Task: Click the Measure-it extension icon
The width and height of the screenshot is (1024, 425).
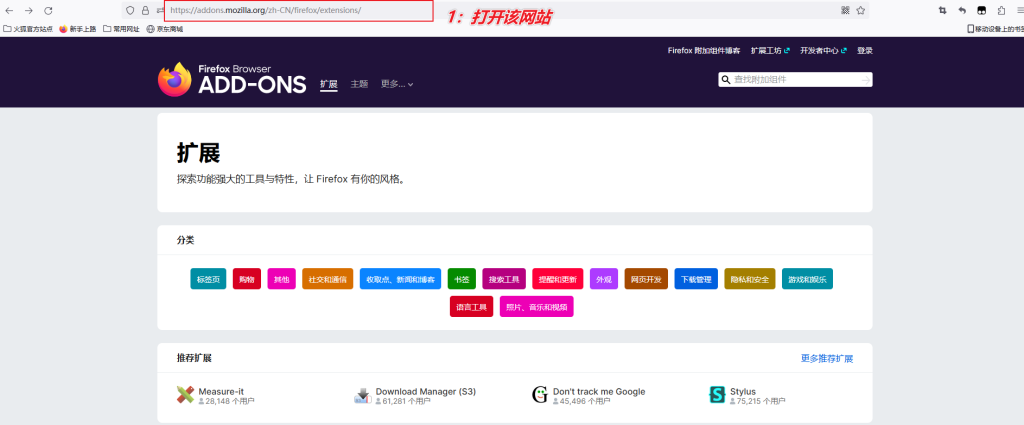Action: click(185, 394)
